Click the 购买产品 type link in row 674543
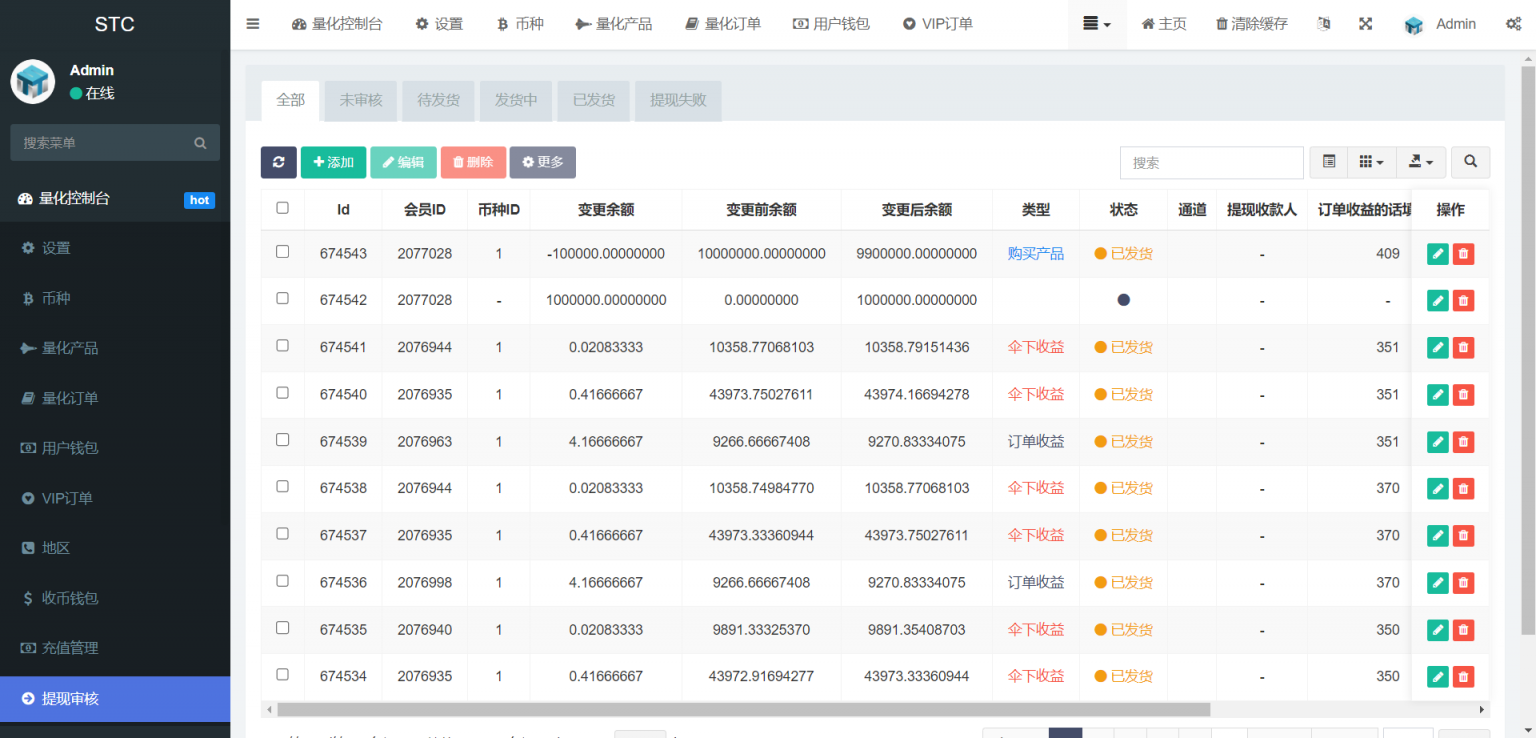 (x=1036, y=254)
